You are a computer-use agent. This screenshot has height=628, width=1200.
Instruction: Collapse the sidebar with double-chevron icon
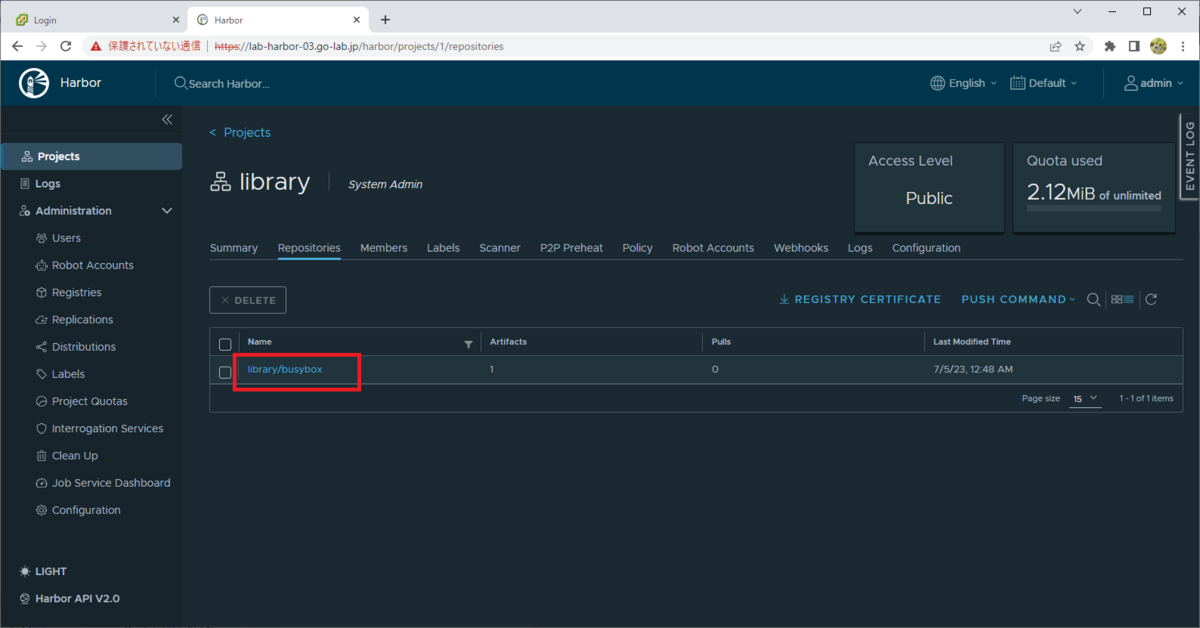167,119
